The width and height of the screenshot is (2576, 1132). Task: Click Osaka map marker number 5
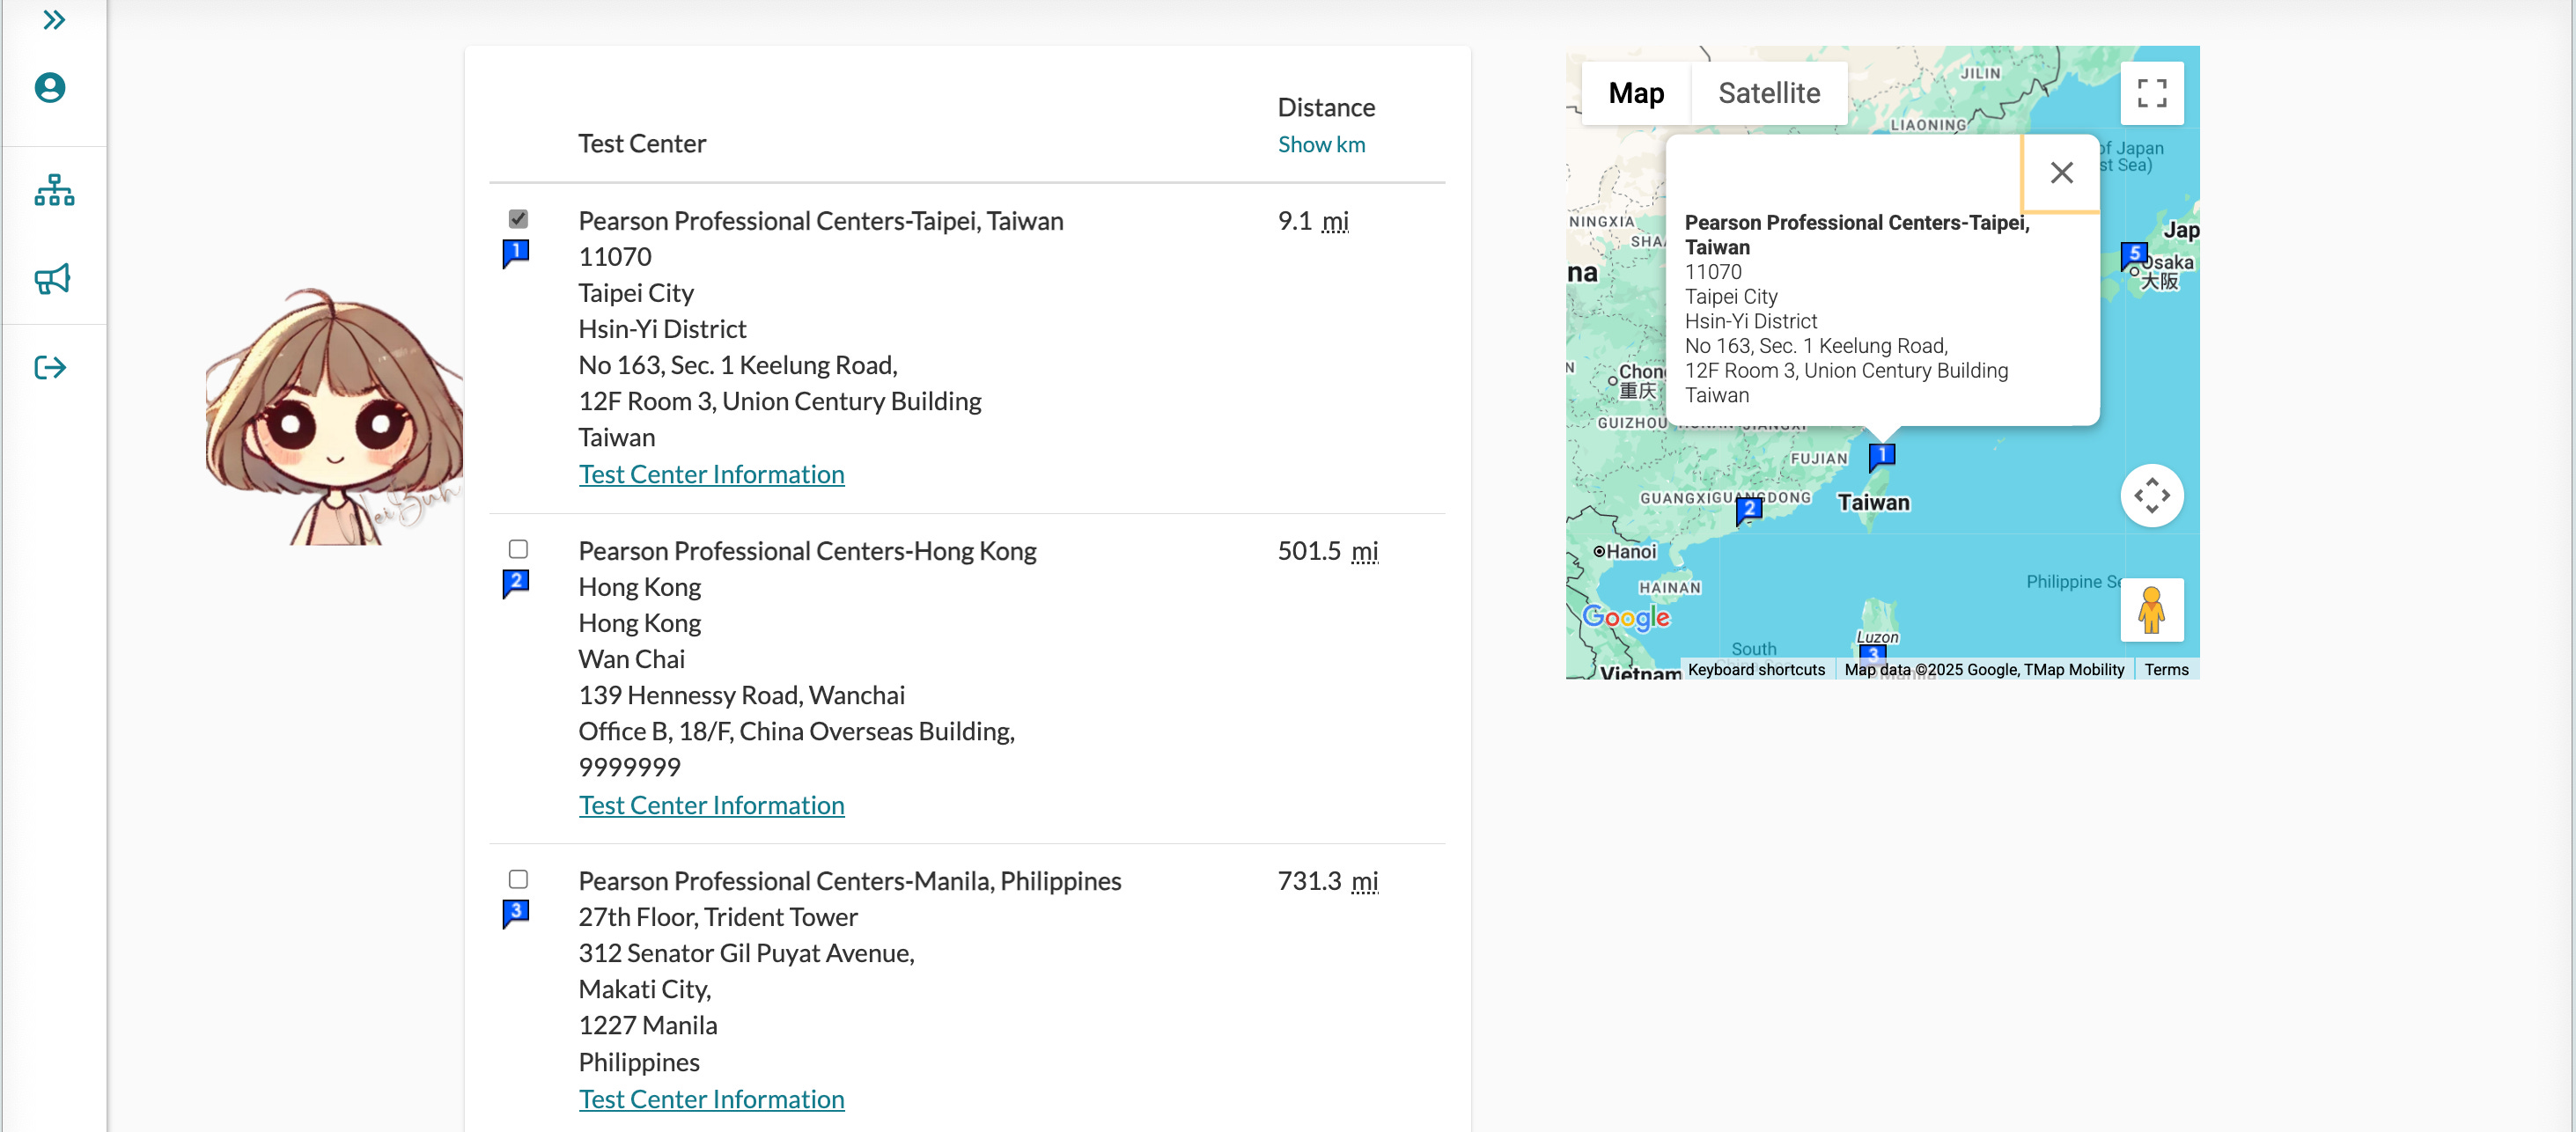2133,254
